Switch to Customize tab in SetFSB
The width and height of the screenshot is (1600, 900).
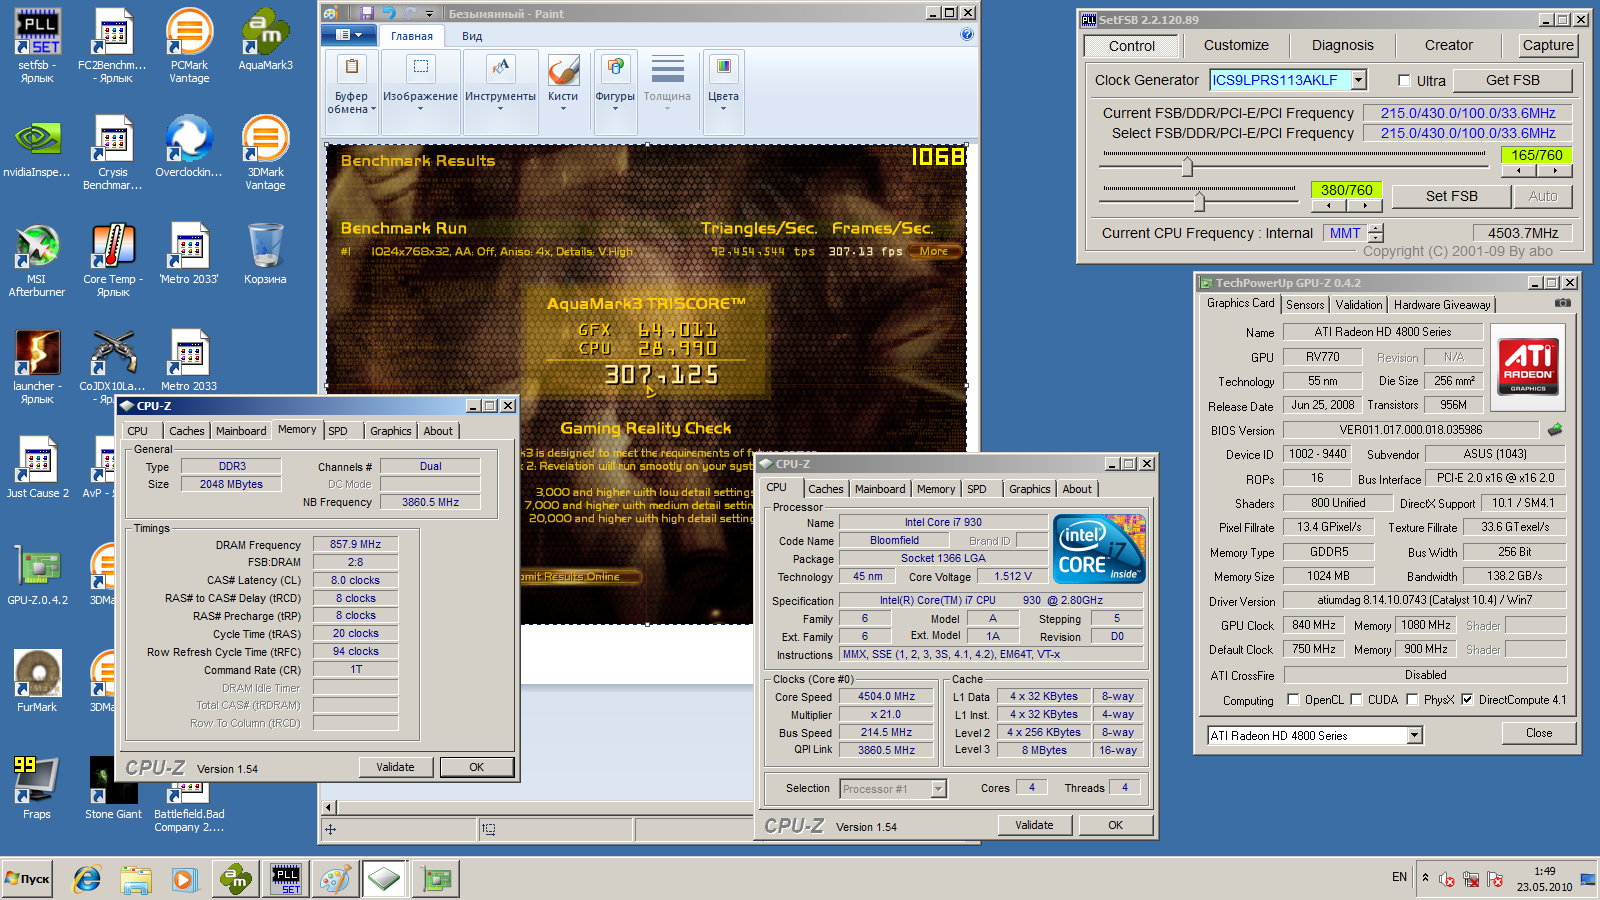(x=1236, y=45)
